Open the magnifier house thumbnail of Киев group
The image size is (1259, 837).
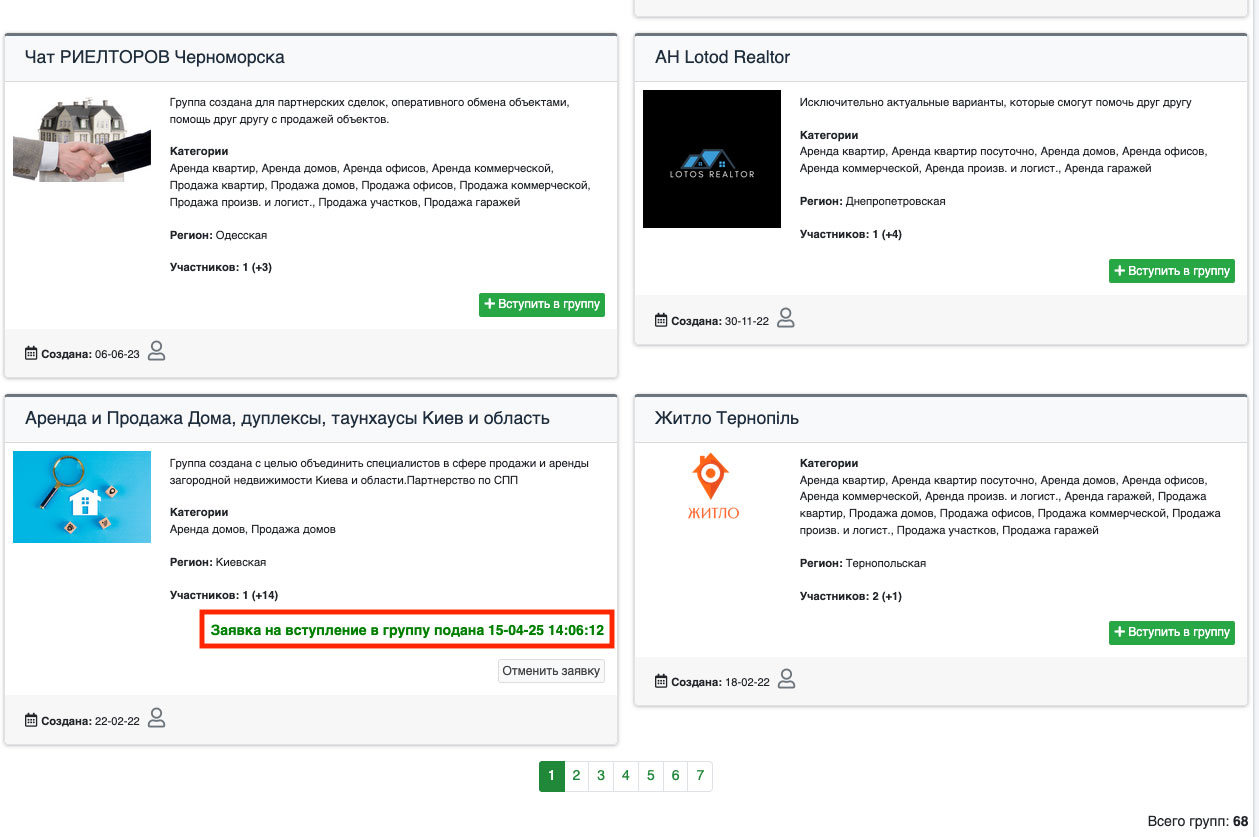click(x=82, y=497)
